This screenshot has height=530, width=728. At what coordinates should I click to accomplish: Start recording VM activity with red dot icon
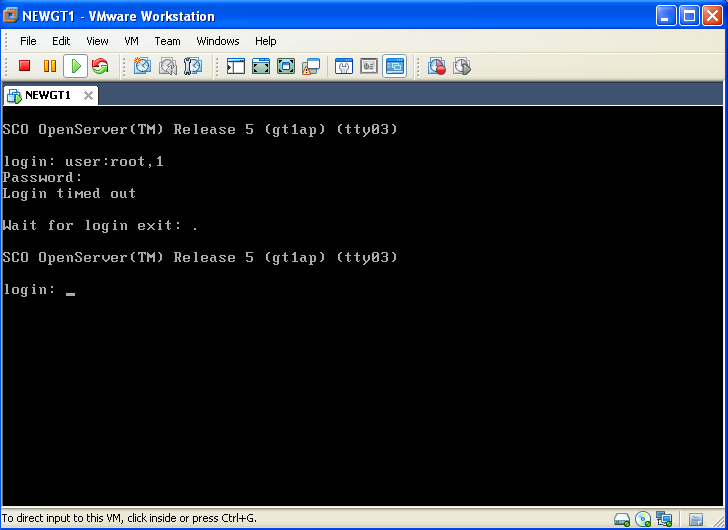click(x=436, y=66)
